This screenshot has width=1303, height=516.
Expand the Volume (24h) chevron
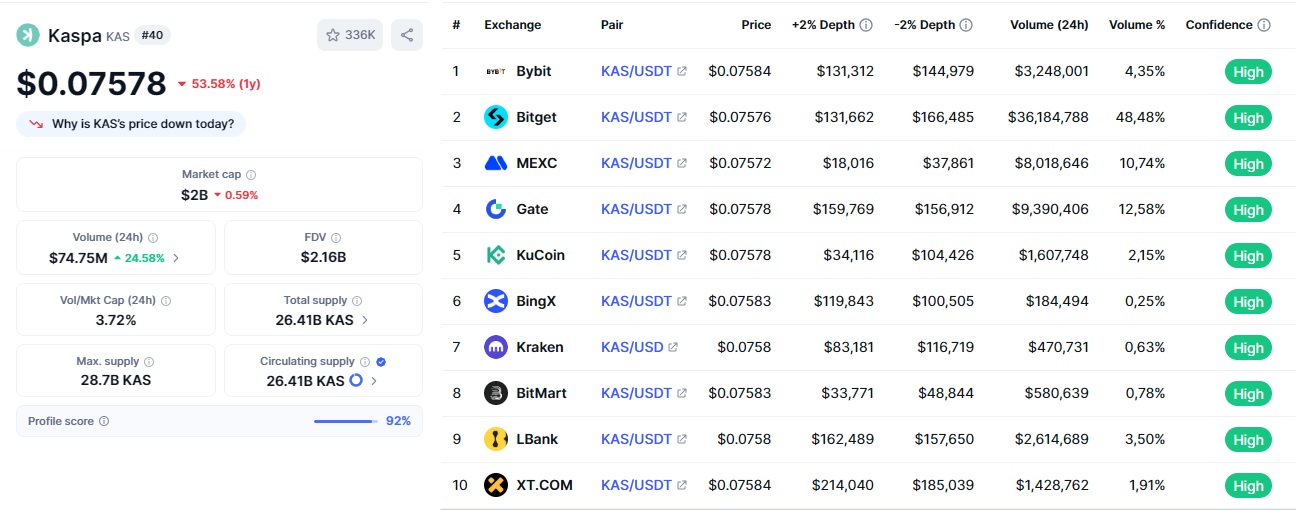176,258
